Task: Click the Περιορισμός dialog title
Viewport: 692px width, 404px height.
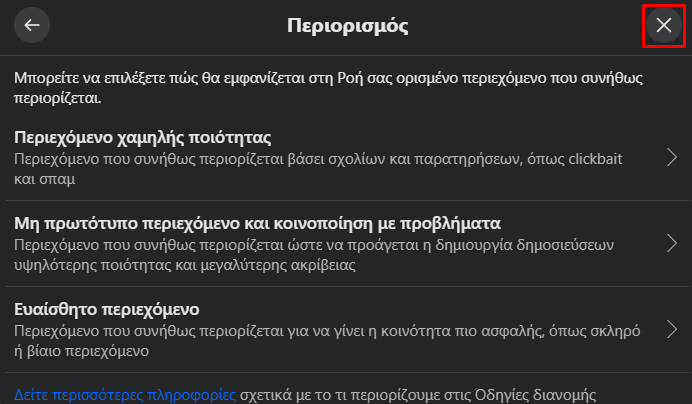Action: pyautogui.click(x=347, y=26)
